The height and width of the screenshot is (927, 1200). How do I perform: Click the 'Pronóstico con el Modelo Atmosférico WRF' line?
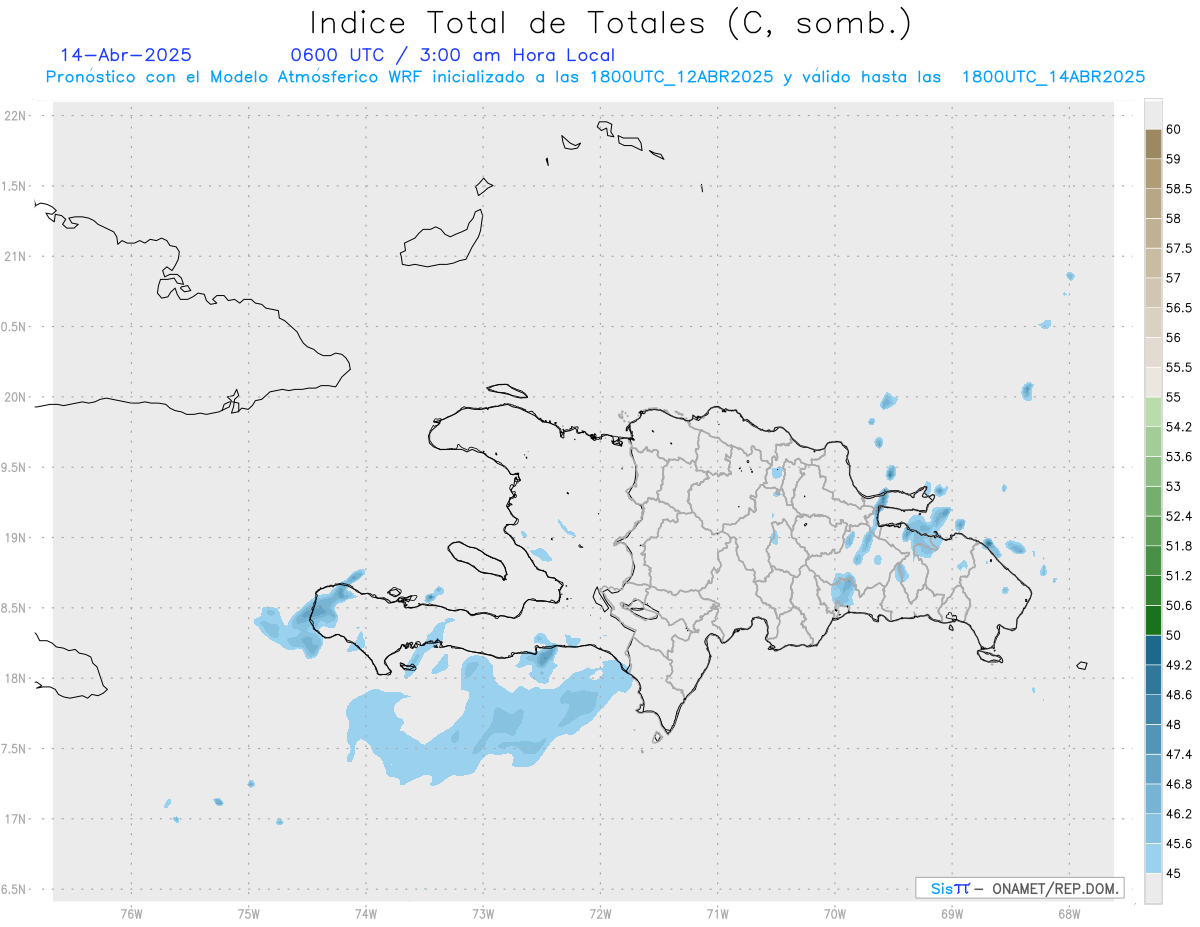click(x=595, y=77)
